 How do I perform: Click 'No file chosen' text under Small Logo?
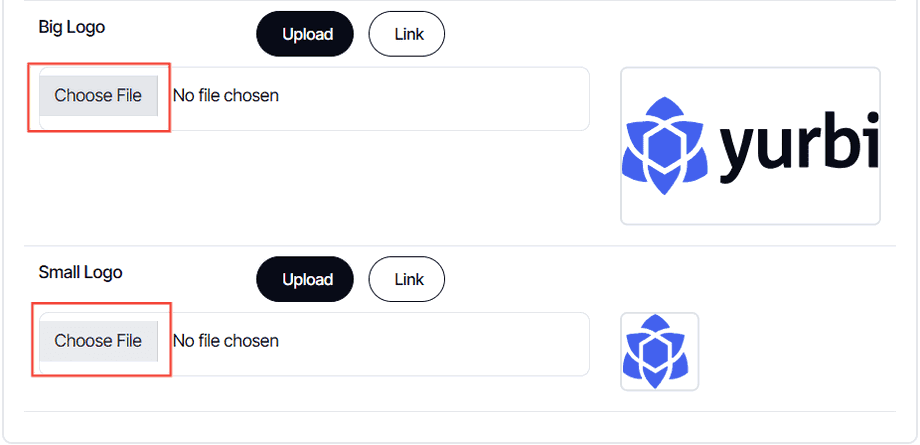coord(226,341)
